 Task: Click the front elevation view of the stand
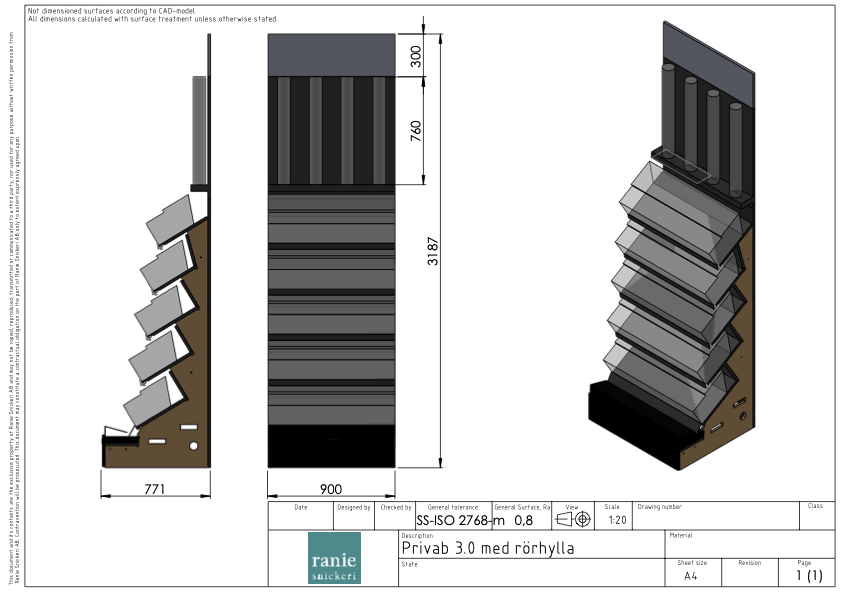331,250
